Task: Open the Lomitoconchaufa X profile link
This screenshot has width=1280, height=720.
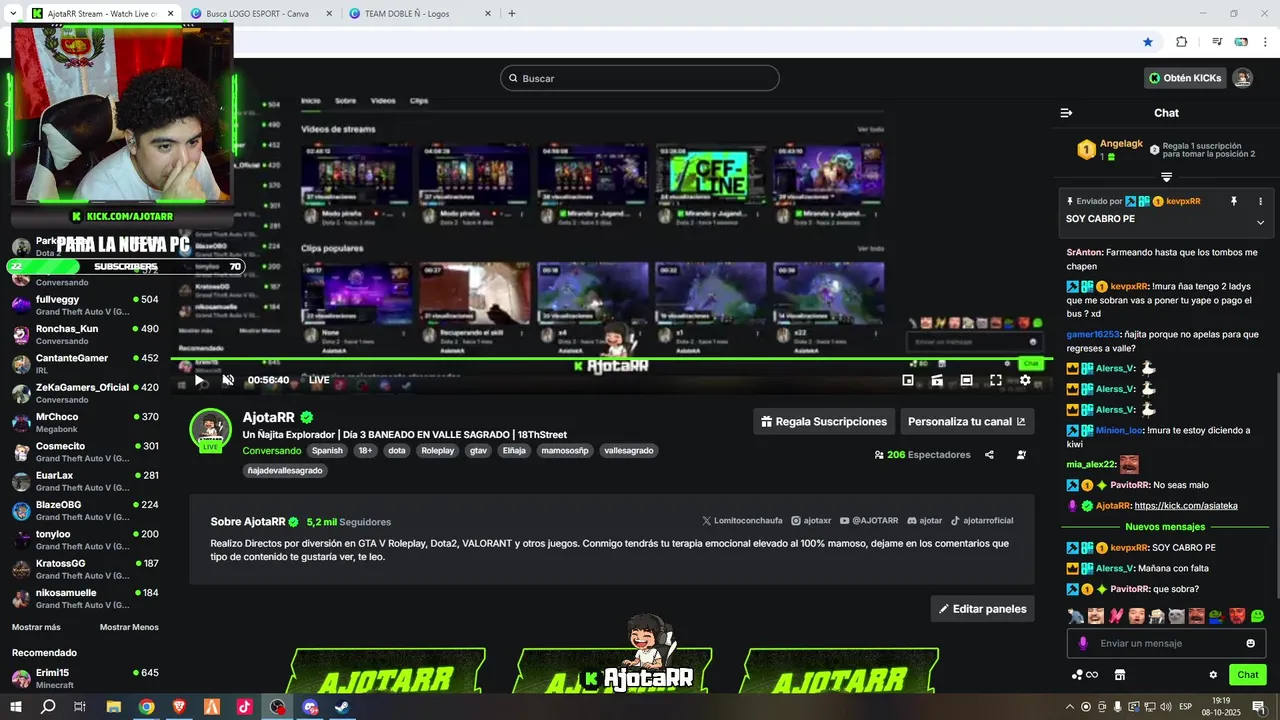Action: tap(743, 521)
